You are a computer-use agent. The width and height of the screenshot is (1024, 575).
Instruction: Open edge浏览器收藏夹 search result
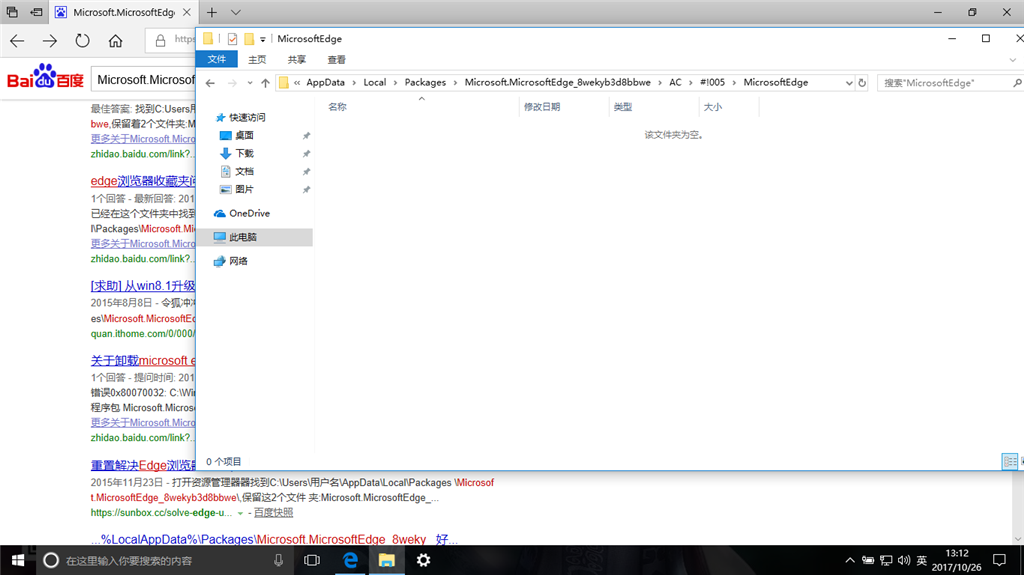pos(143,181)
